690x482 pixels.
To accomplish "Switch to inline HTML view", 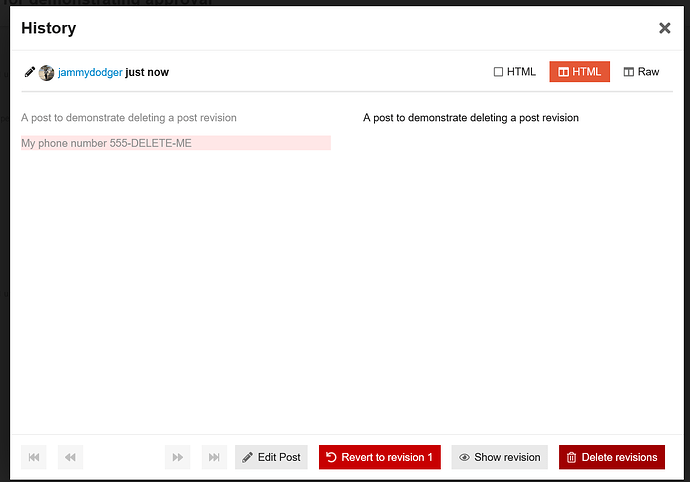I will click(x=514, y=72).
